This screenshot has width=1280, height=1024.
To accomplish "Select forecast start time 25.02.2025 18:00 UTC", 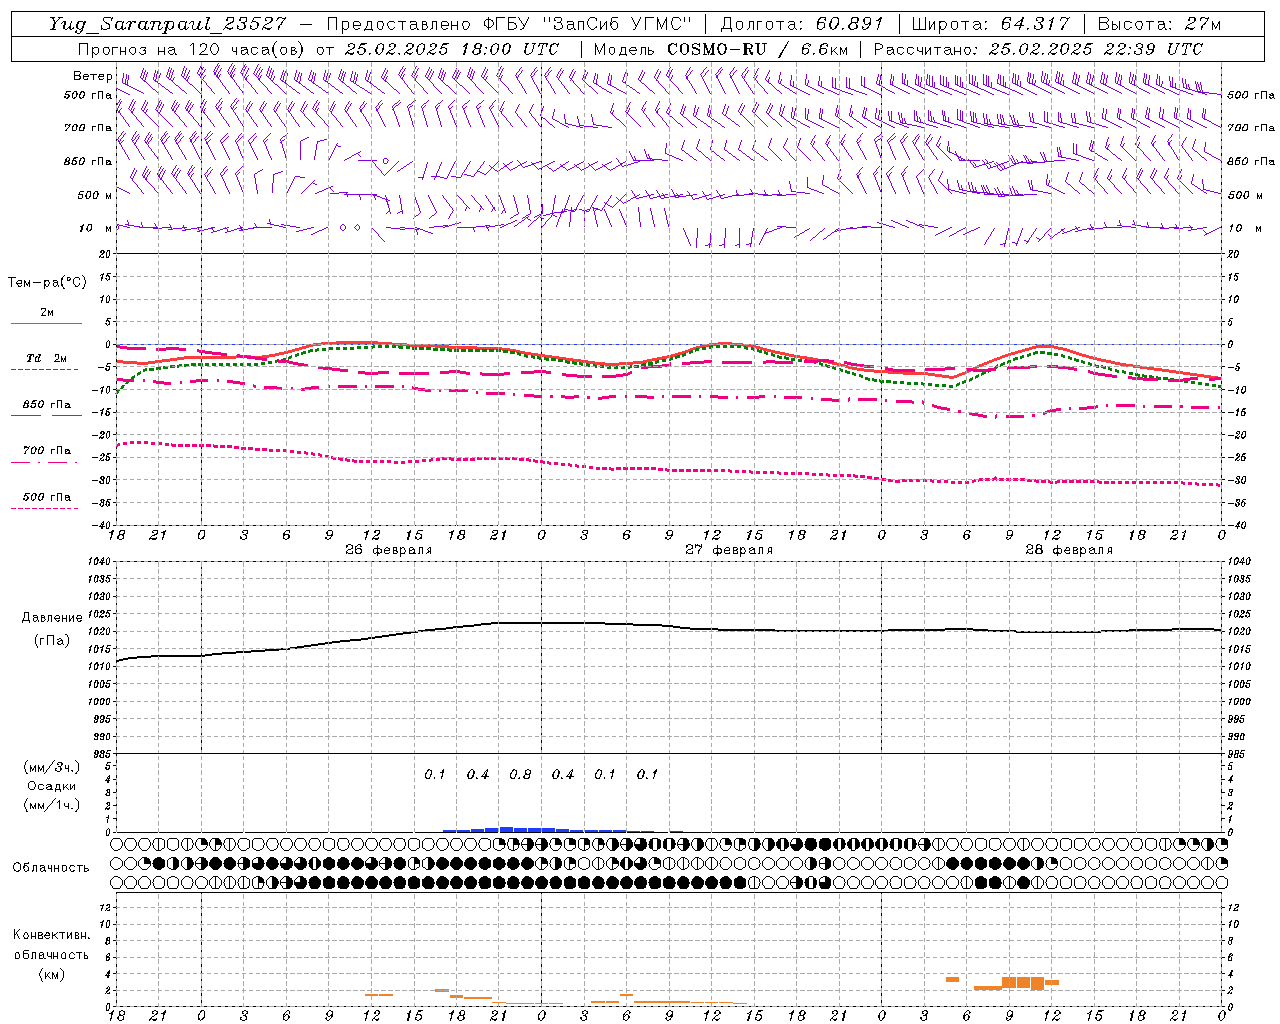I will 452,49.
